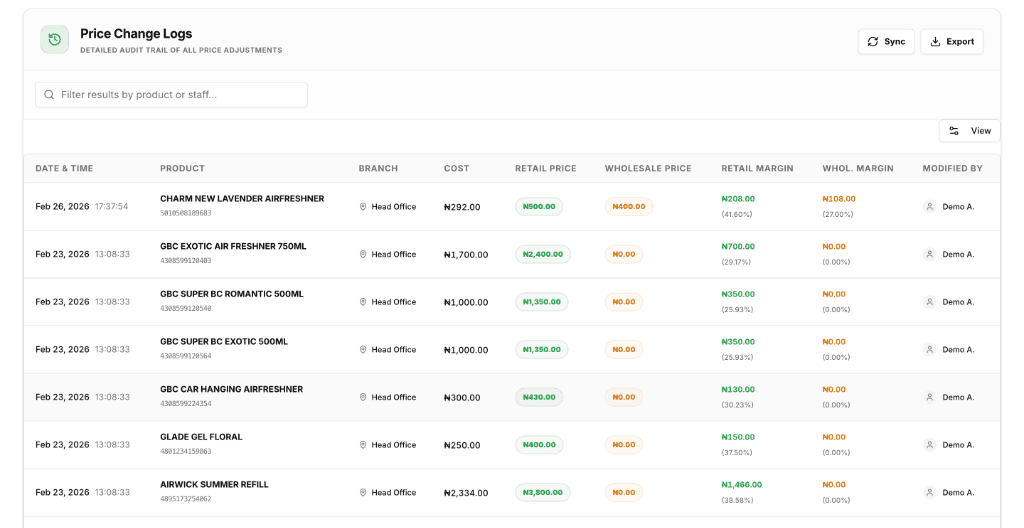Click the ₦130.00 retail margin value
Image resolution: width=1024 pixels, height=528 pixels.
tap(738, 389)
